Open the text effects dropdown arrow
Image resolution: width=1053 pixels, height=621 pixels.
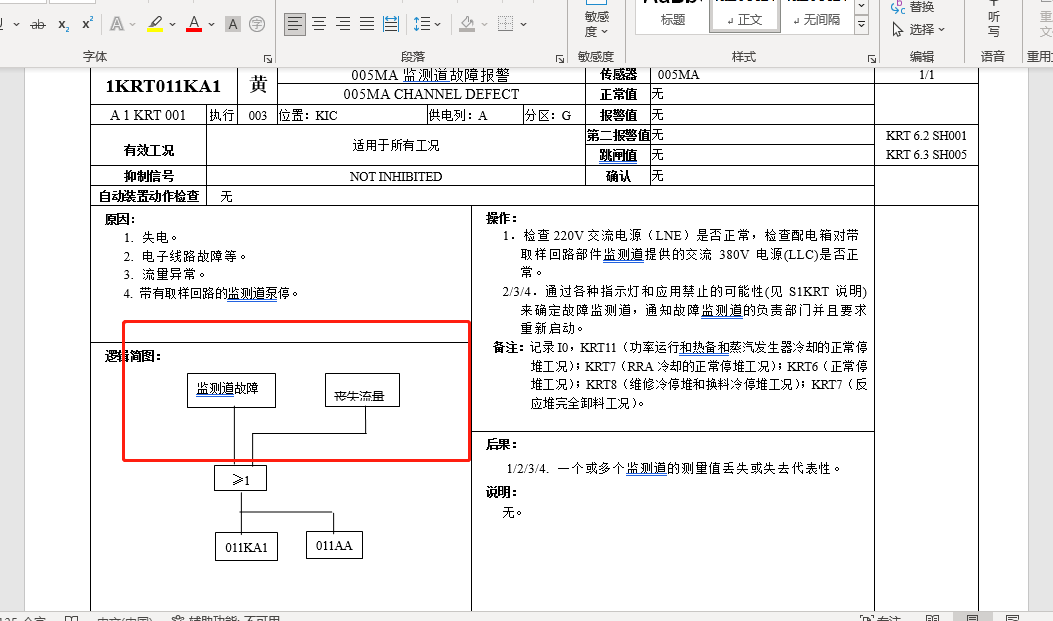[x=133, y=24]
